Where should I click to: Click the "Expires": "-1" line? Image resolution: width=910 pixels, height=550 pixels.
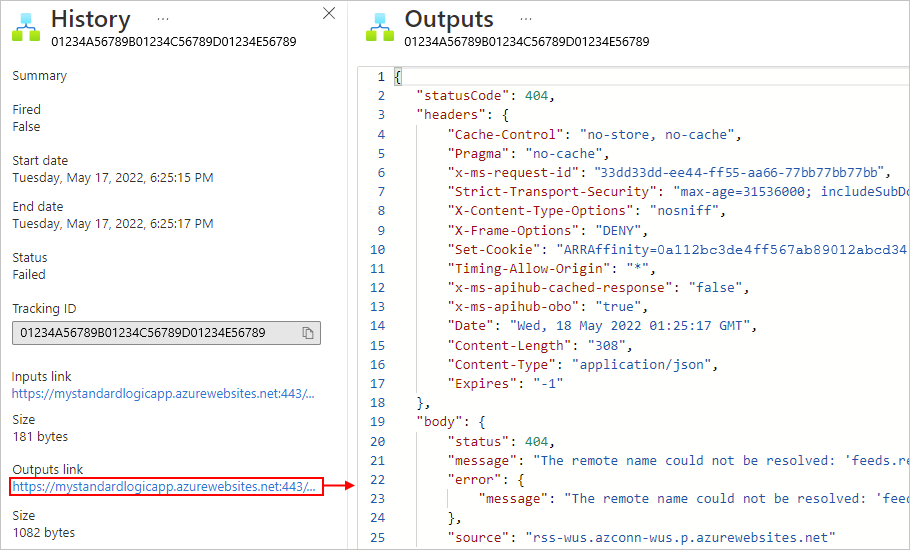pyautogui.click(x=505, y=383)
